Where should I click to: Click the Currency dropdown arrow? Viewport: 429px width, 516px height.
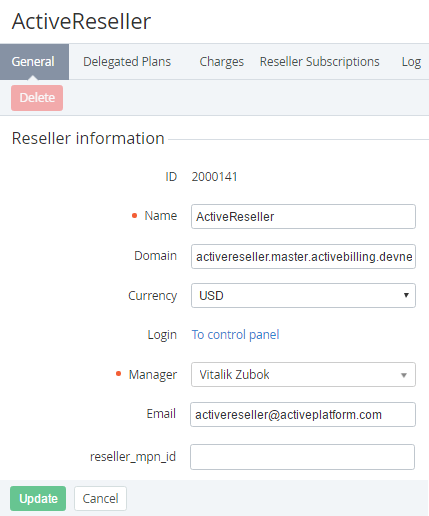coord(406,295)
